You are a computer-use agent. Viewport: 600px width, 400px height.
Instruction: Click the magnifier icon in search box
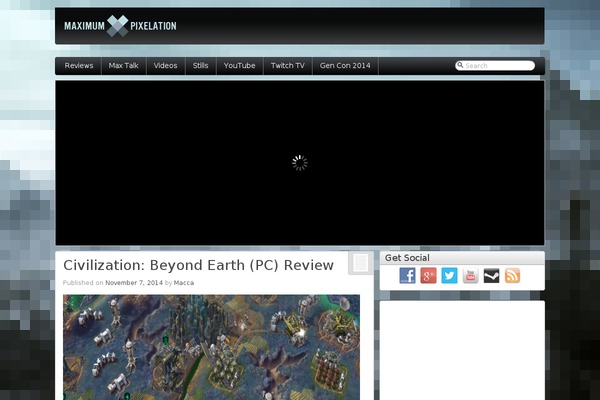[460, 65]
